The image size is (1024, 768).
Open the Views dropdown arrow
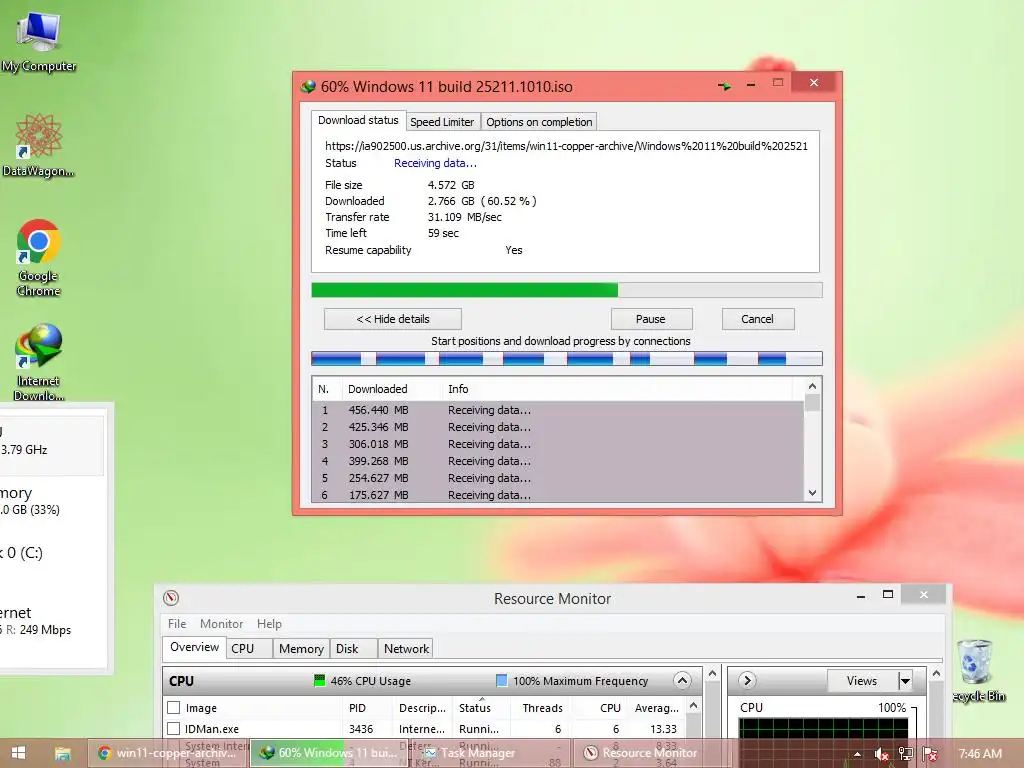pos(905,680)
